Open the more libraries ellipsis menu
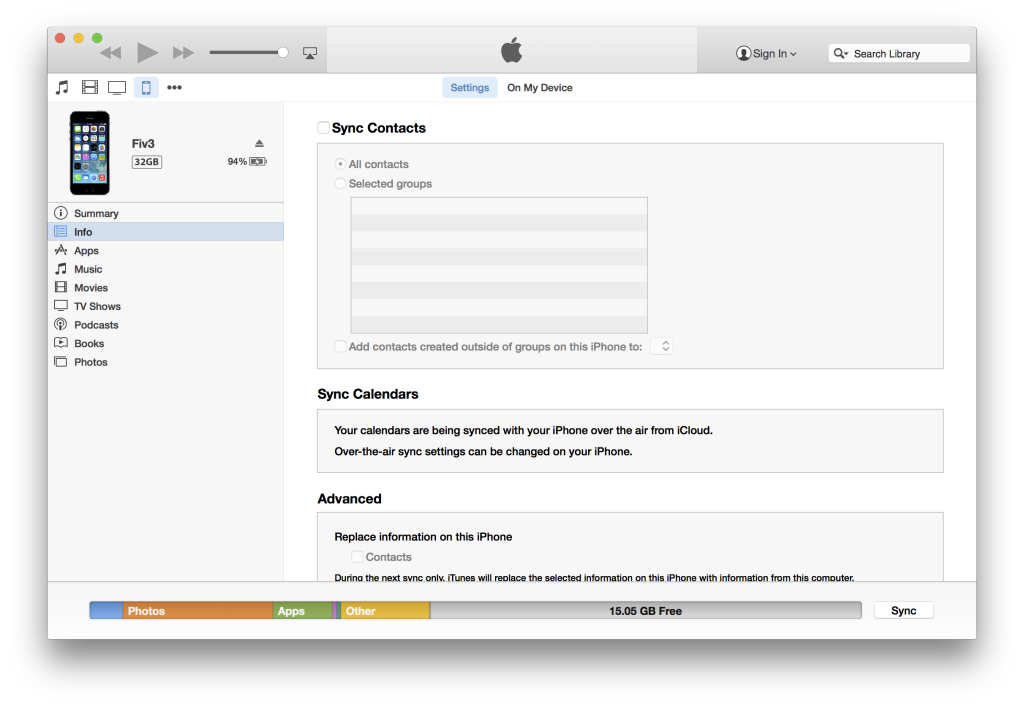The image size is (1024, 707). 174,87
